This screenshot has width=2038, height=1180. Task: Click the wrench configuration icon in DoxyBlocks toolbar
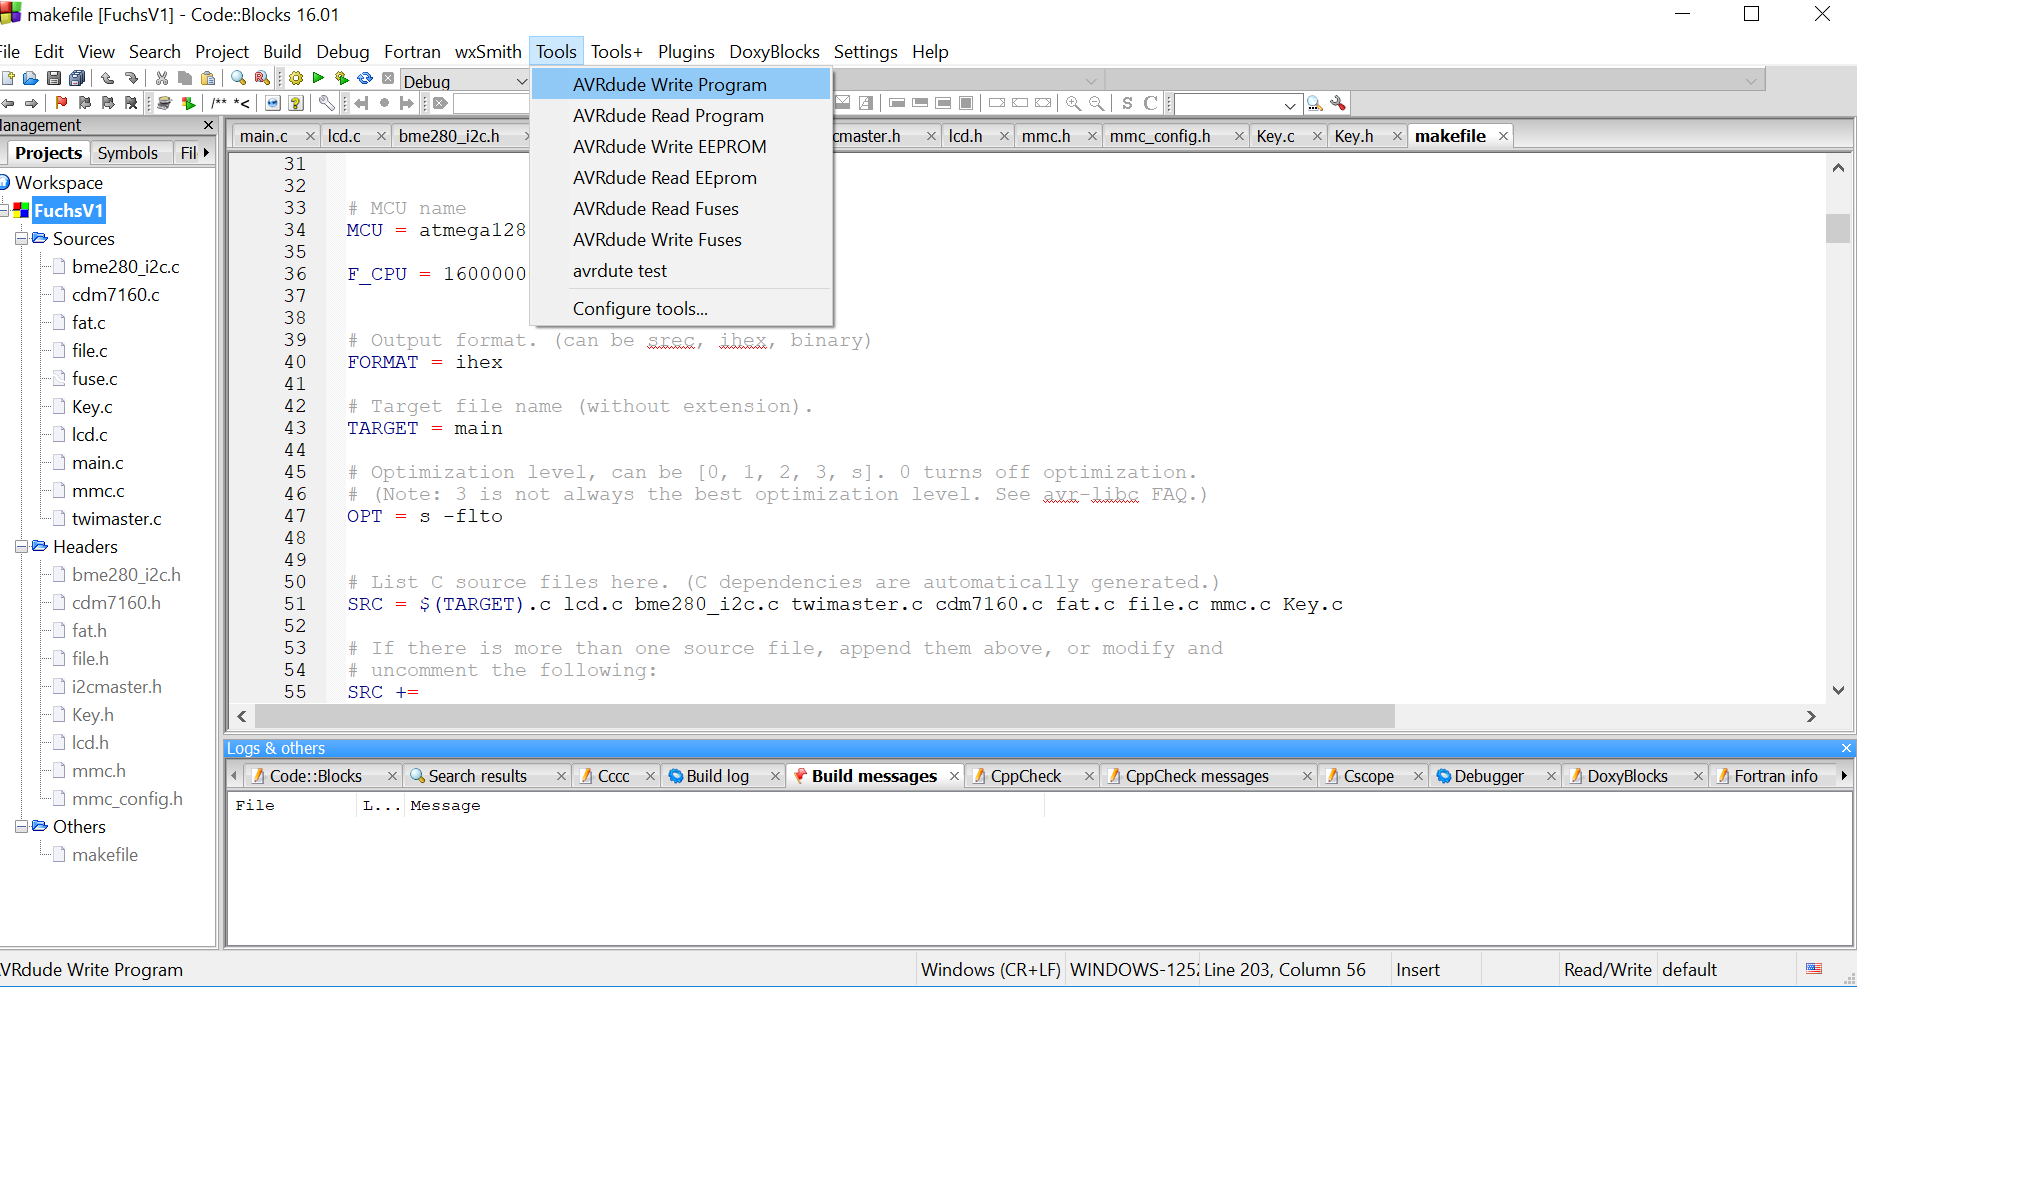tap(327, 103)
